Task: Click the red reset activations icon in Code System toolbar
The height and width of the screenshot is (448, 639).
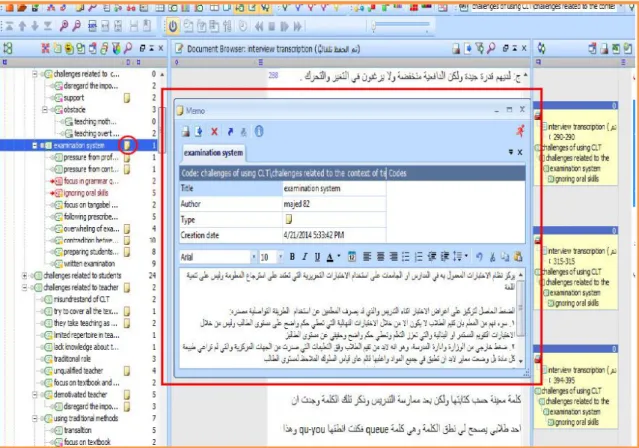Action: 45,49
